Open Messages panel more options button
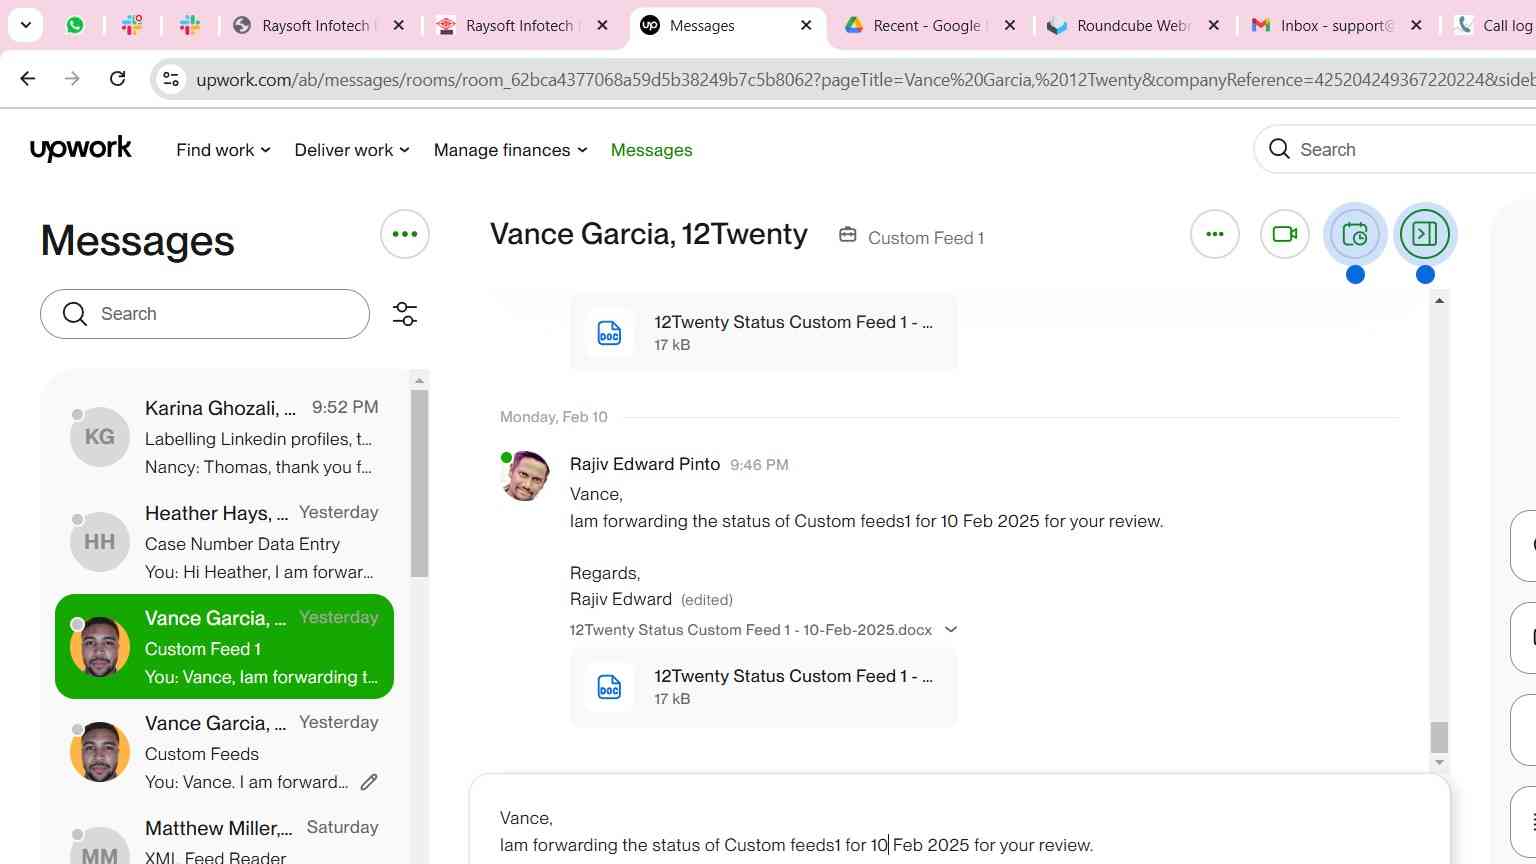 tap(405, 234)
